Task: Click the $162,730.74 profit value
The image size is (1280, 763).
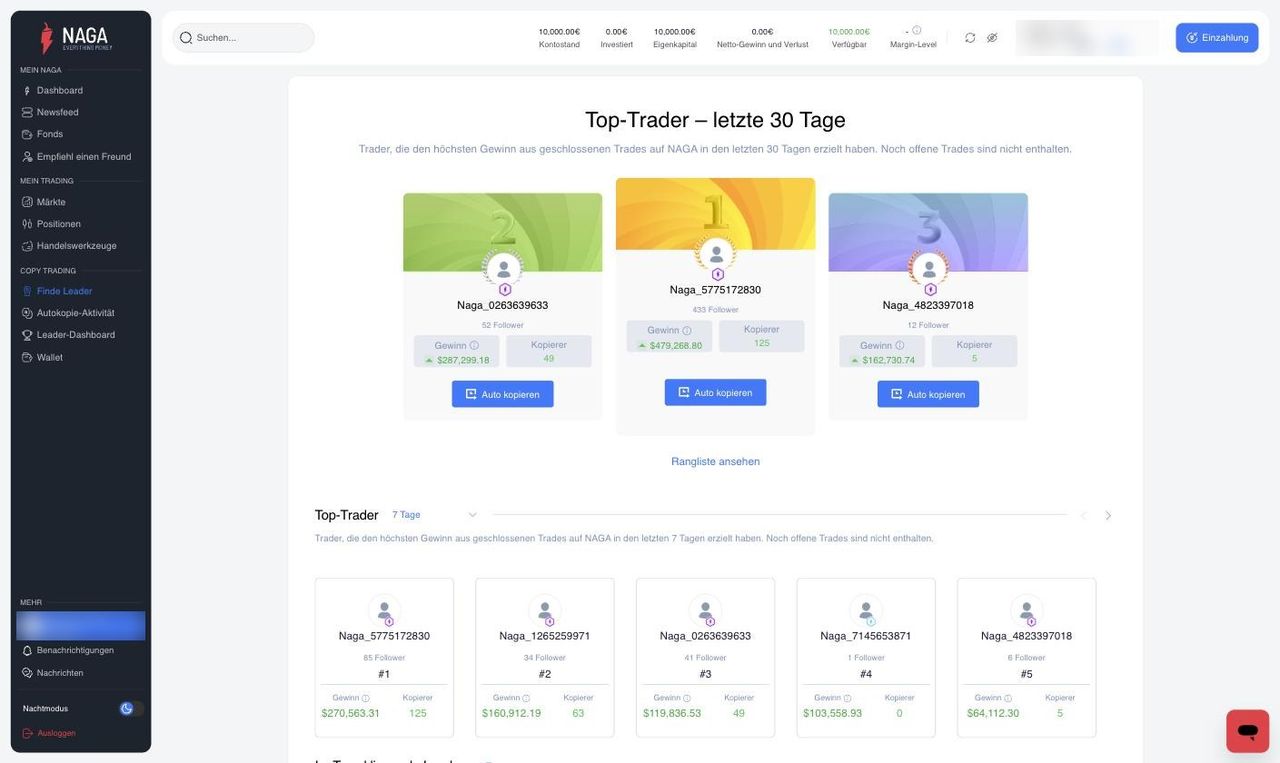Action: click(x=889, y=361)
